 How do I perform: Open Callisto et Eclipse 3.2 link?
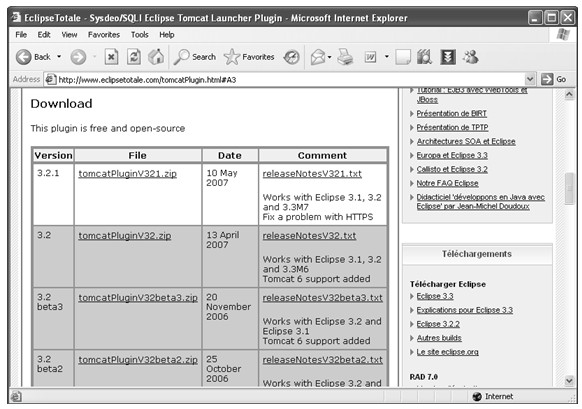[452, 169]
